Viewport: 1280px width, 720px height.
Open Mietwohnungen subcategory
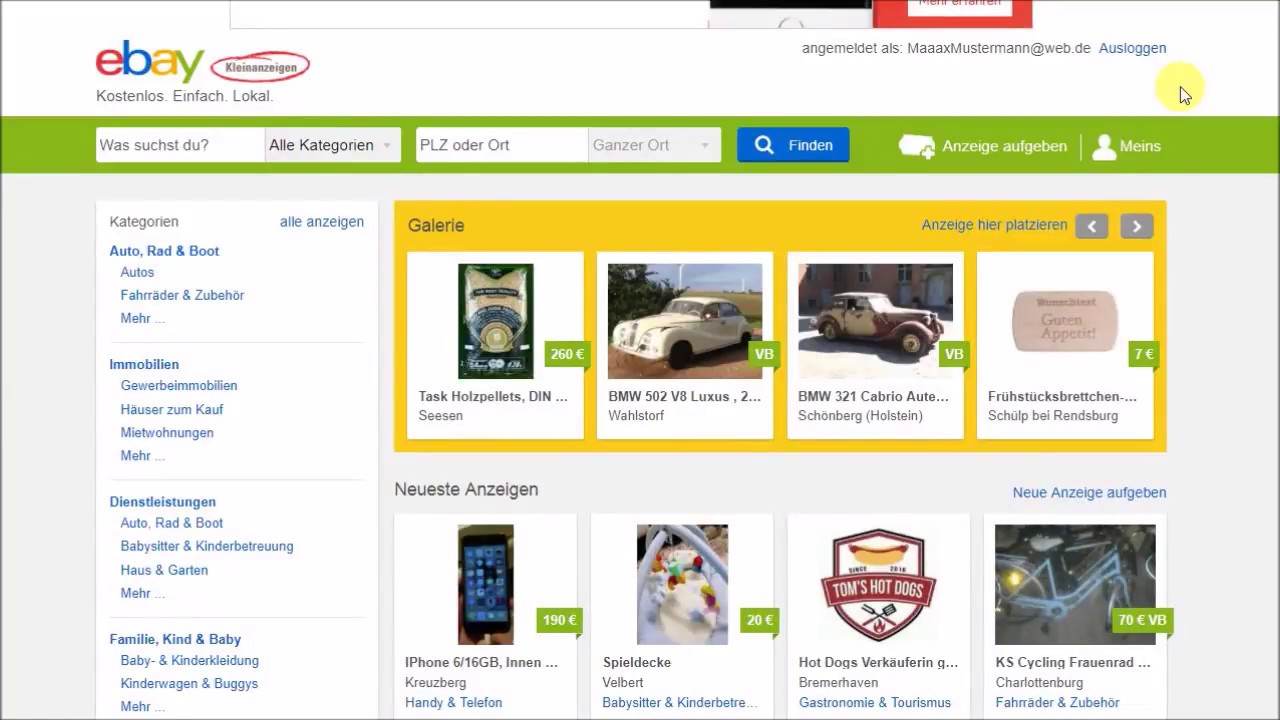[167, 432]
